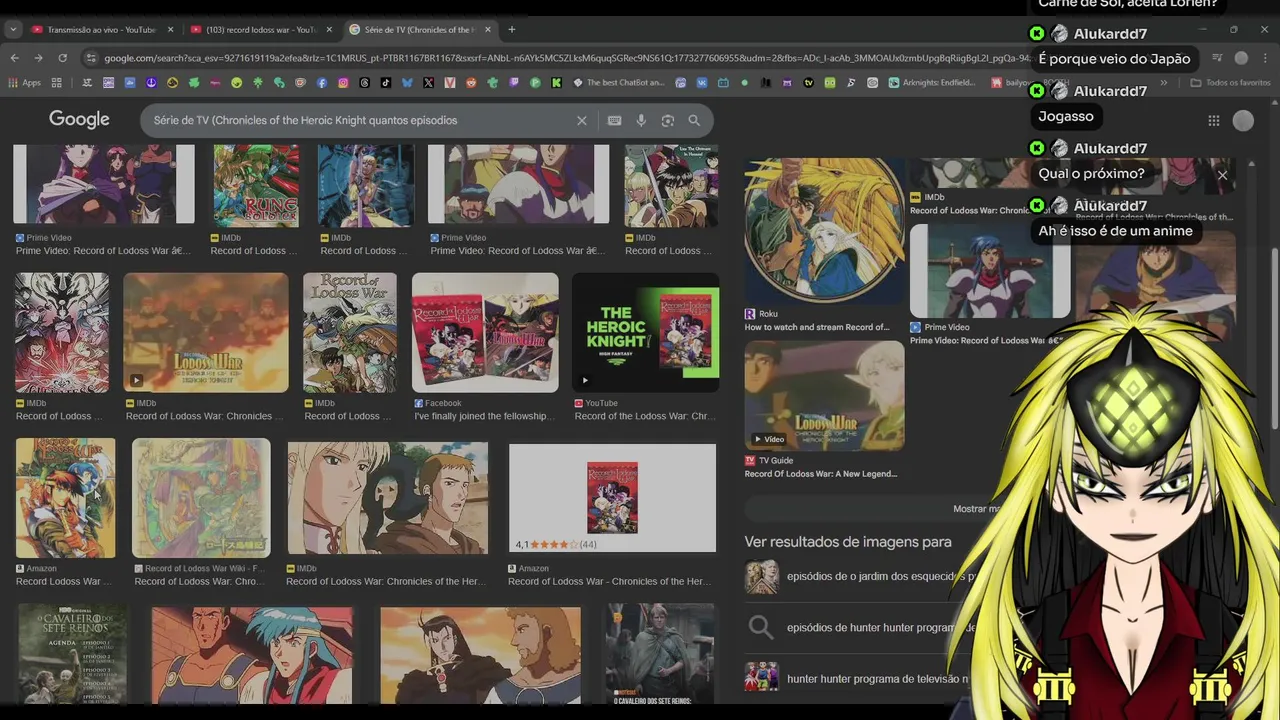Search by image with Google Lens icon
This screenshot has height=720, width=1280.
667,120
